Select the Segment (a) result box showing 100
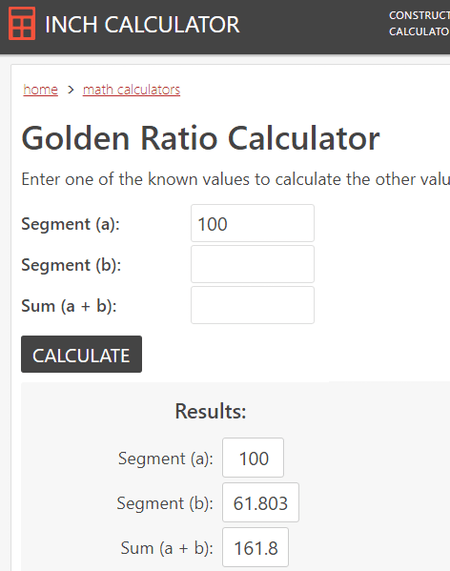Viewport: 450px width, 571px height. pyautogui.click(x=253, y=458)
